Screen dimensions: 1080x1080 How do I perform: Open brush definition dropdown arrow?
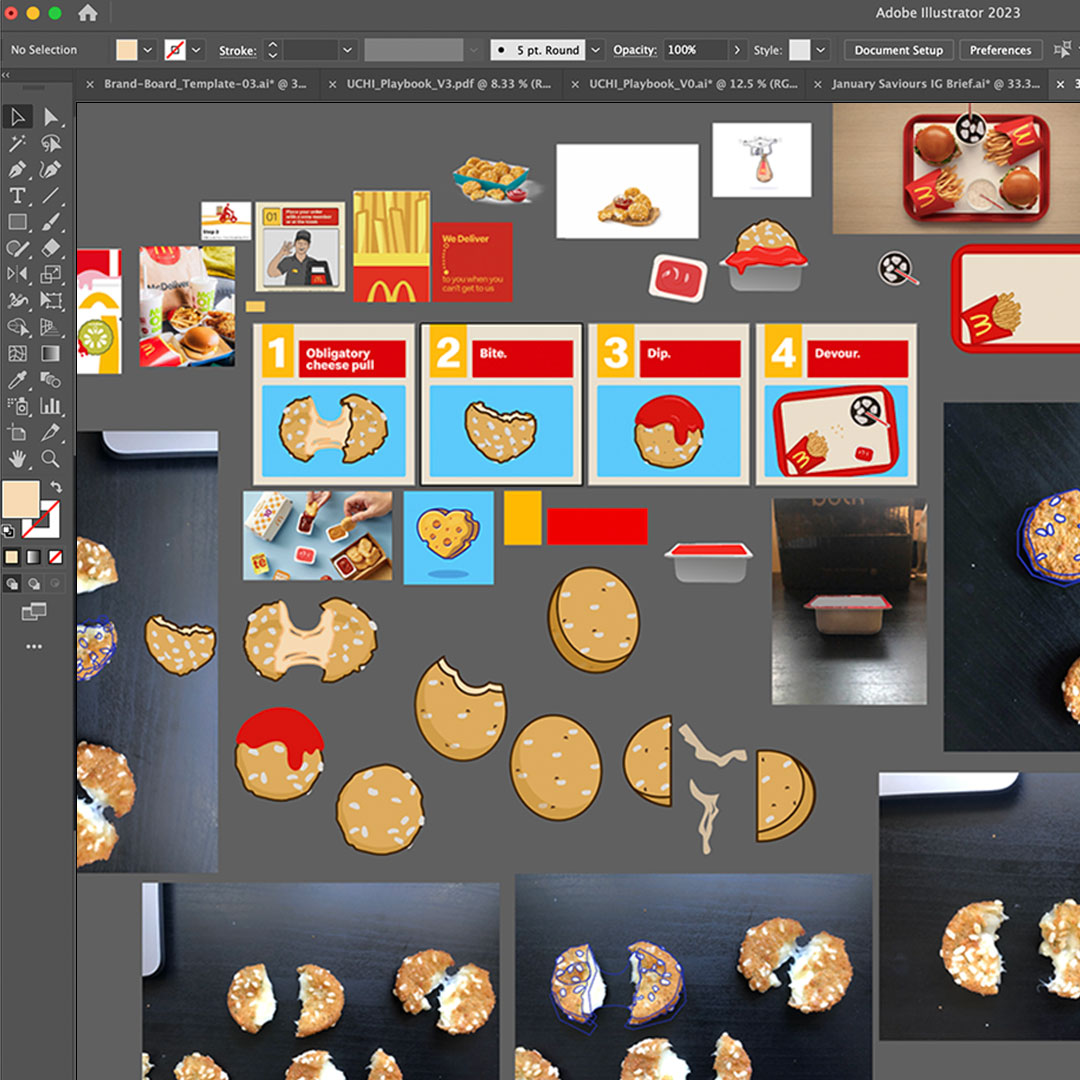point(596,50)
